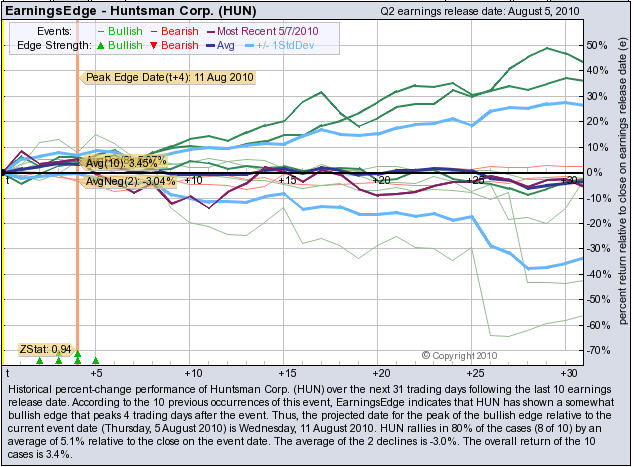
Task: Click the -10% y-axis label
Action: [x=599, y=198]
